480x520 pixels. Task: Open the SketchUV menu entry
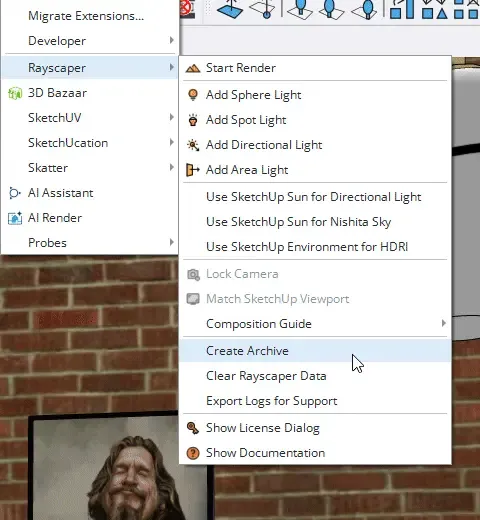pos(90,118)
